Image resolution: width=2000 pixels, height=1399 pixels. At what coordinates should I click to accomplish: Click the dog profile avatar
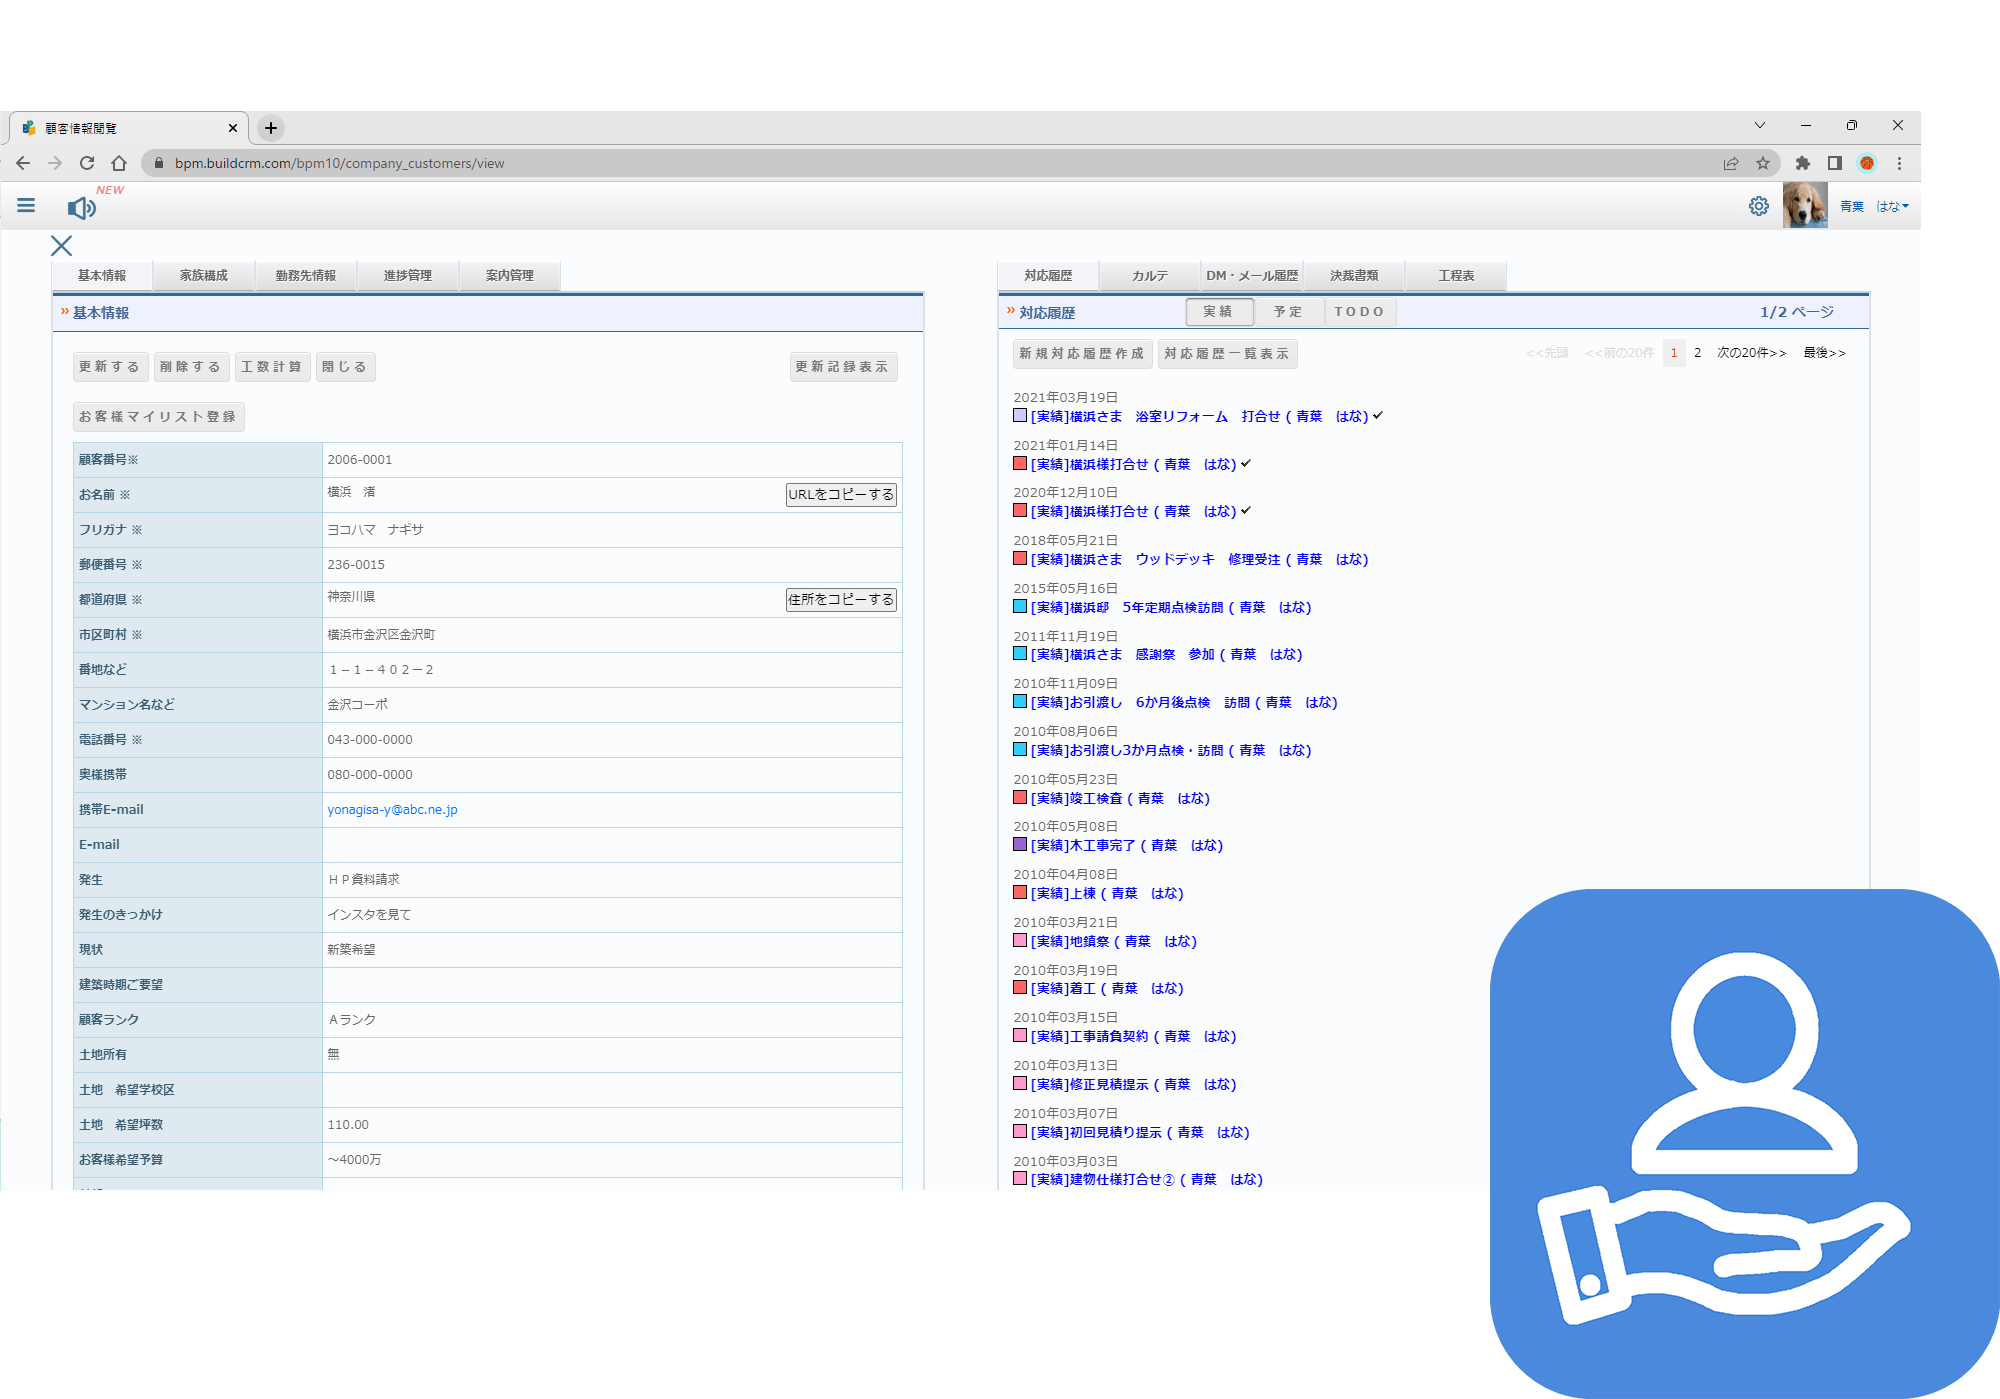tap(1804, 206)
